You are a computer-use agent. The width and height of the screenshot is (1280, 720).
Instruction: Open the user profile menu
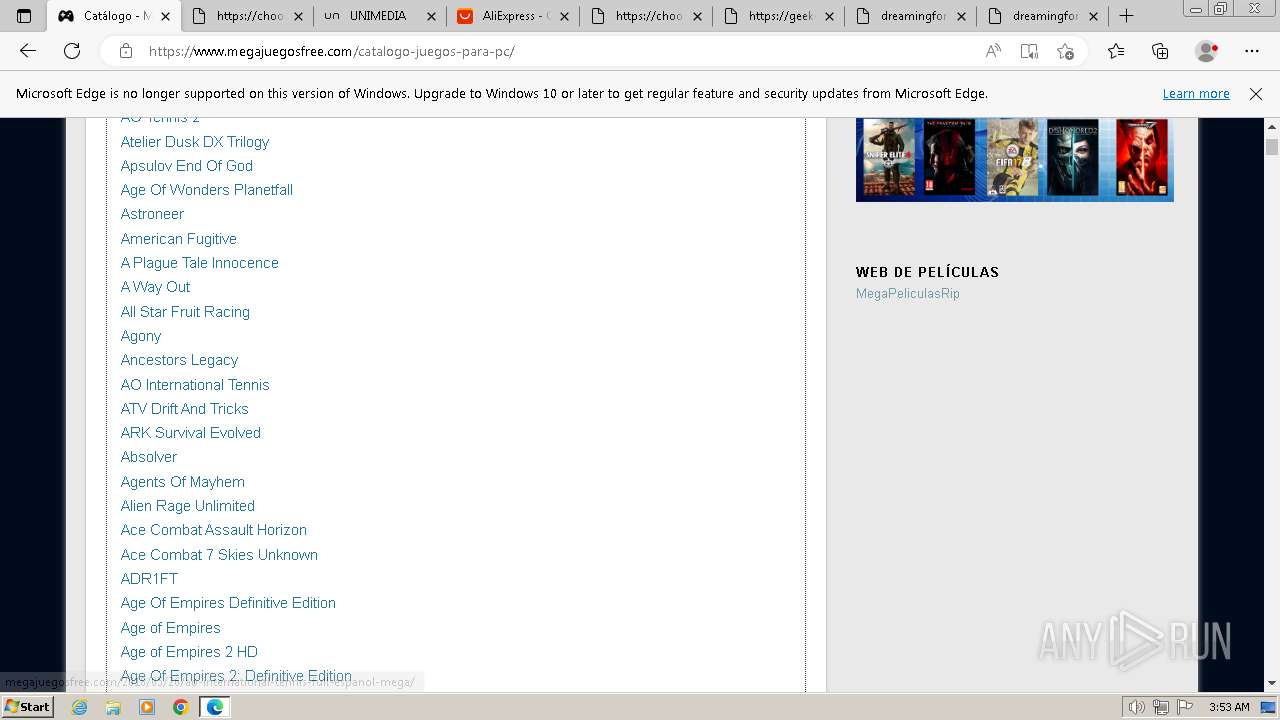[1207, 51]
